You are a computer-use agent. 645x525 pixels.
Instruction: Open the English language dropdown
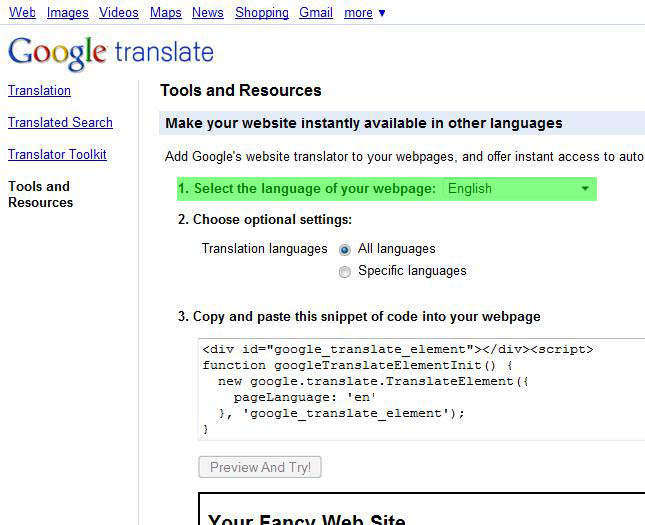click(519, 189)
